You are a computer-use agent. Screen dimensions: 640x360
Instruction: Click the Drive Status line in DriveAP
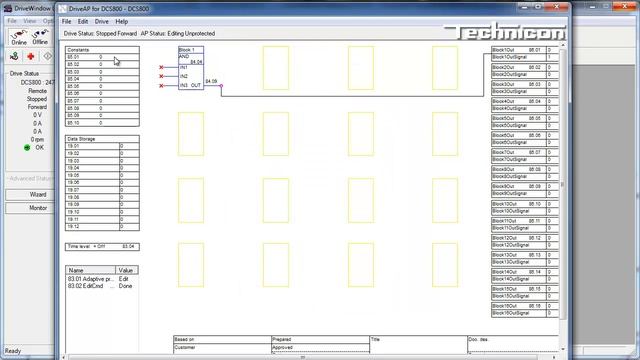click(x=100, y=33)
